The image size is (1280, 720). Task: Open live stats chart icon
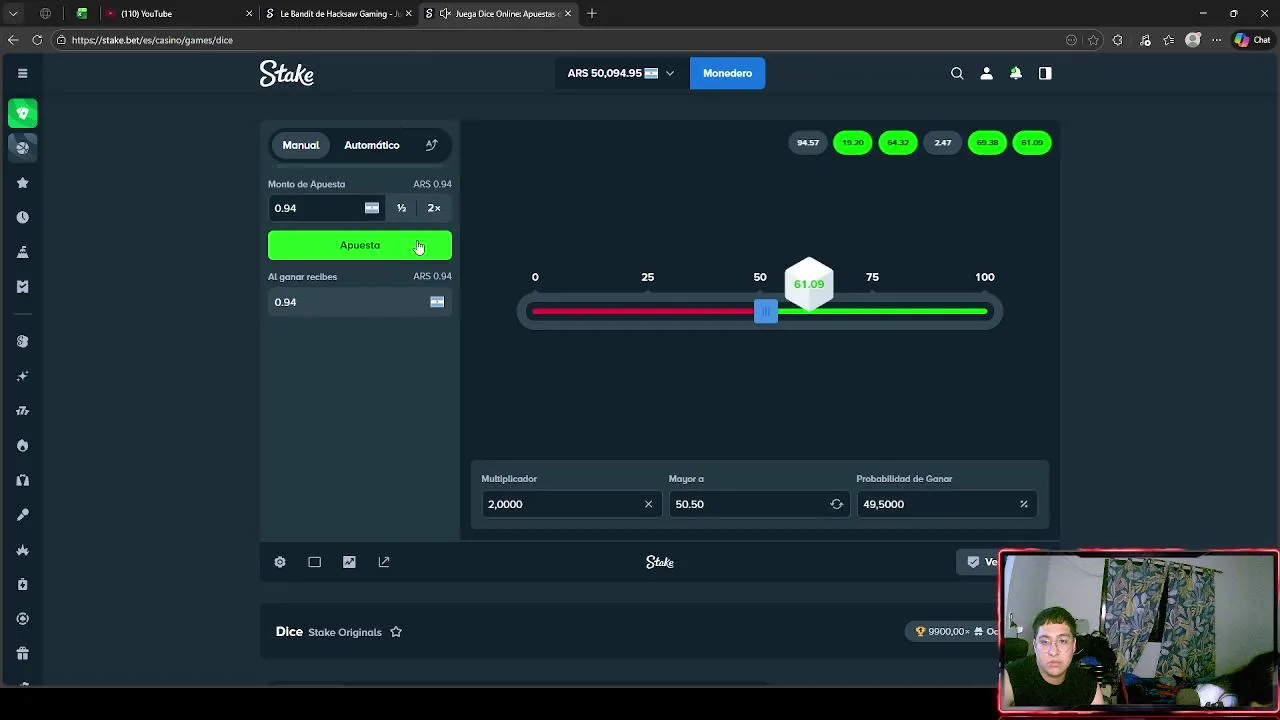coord(349,562)
